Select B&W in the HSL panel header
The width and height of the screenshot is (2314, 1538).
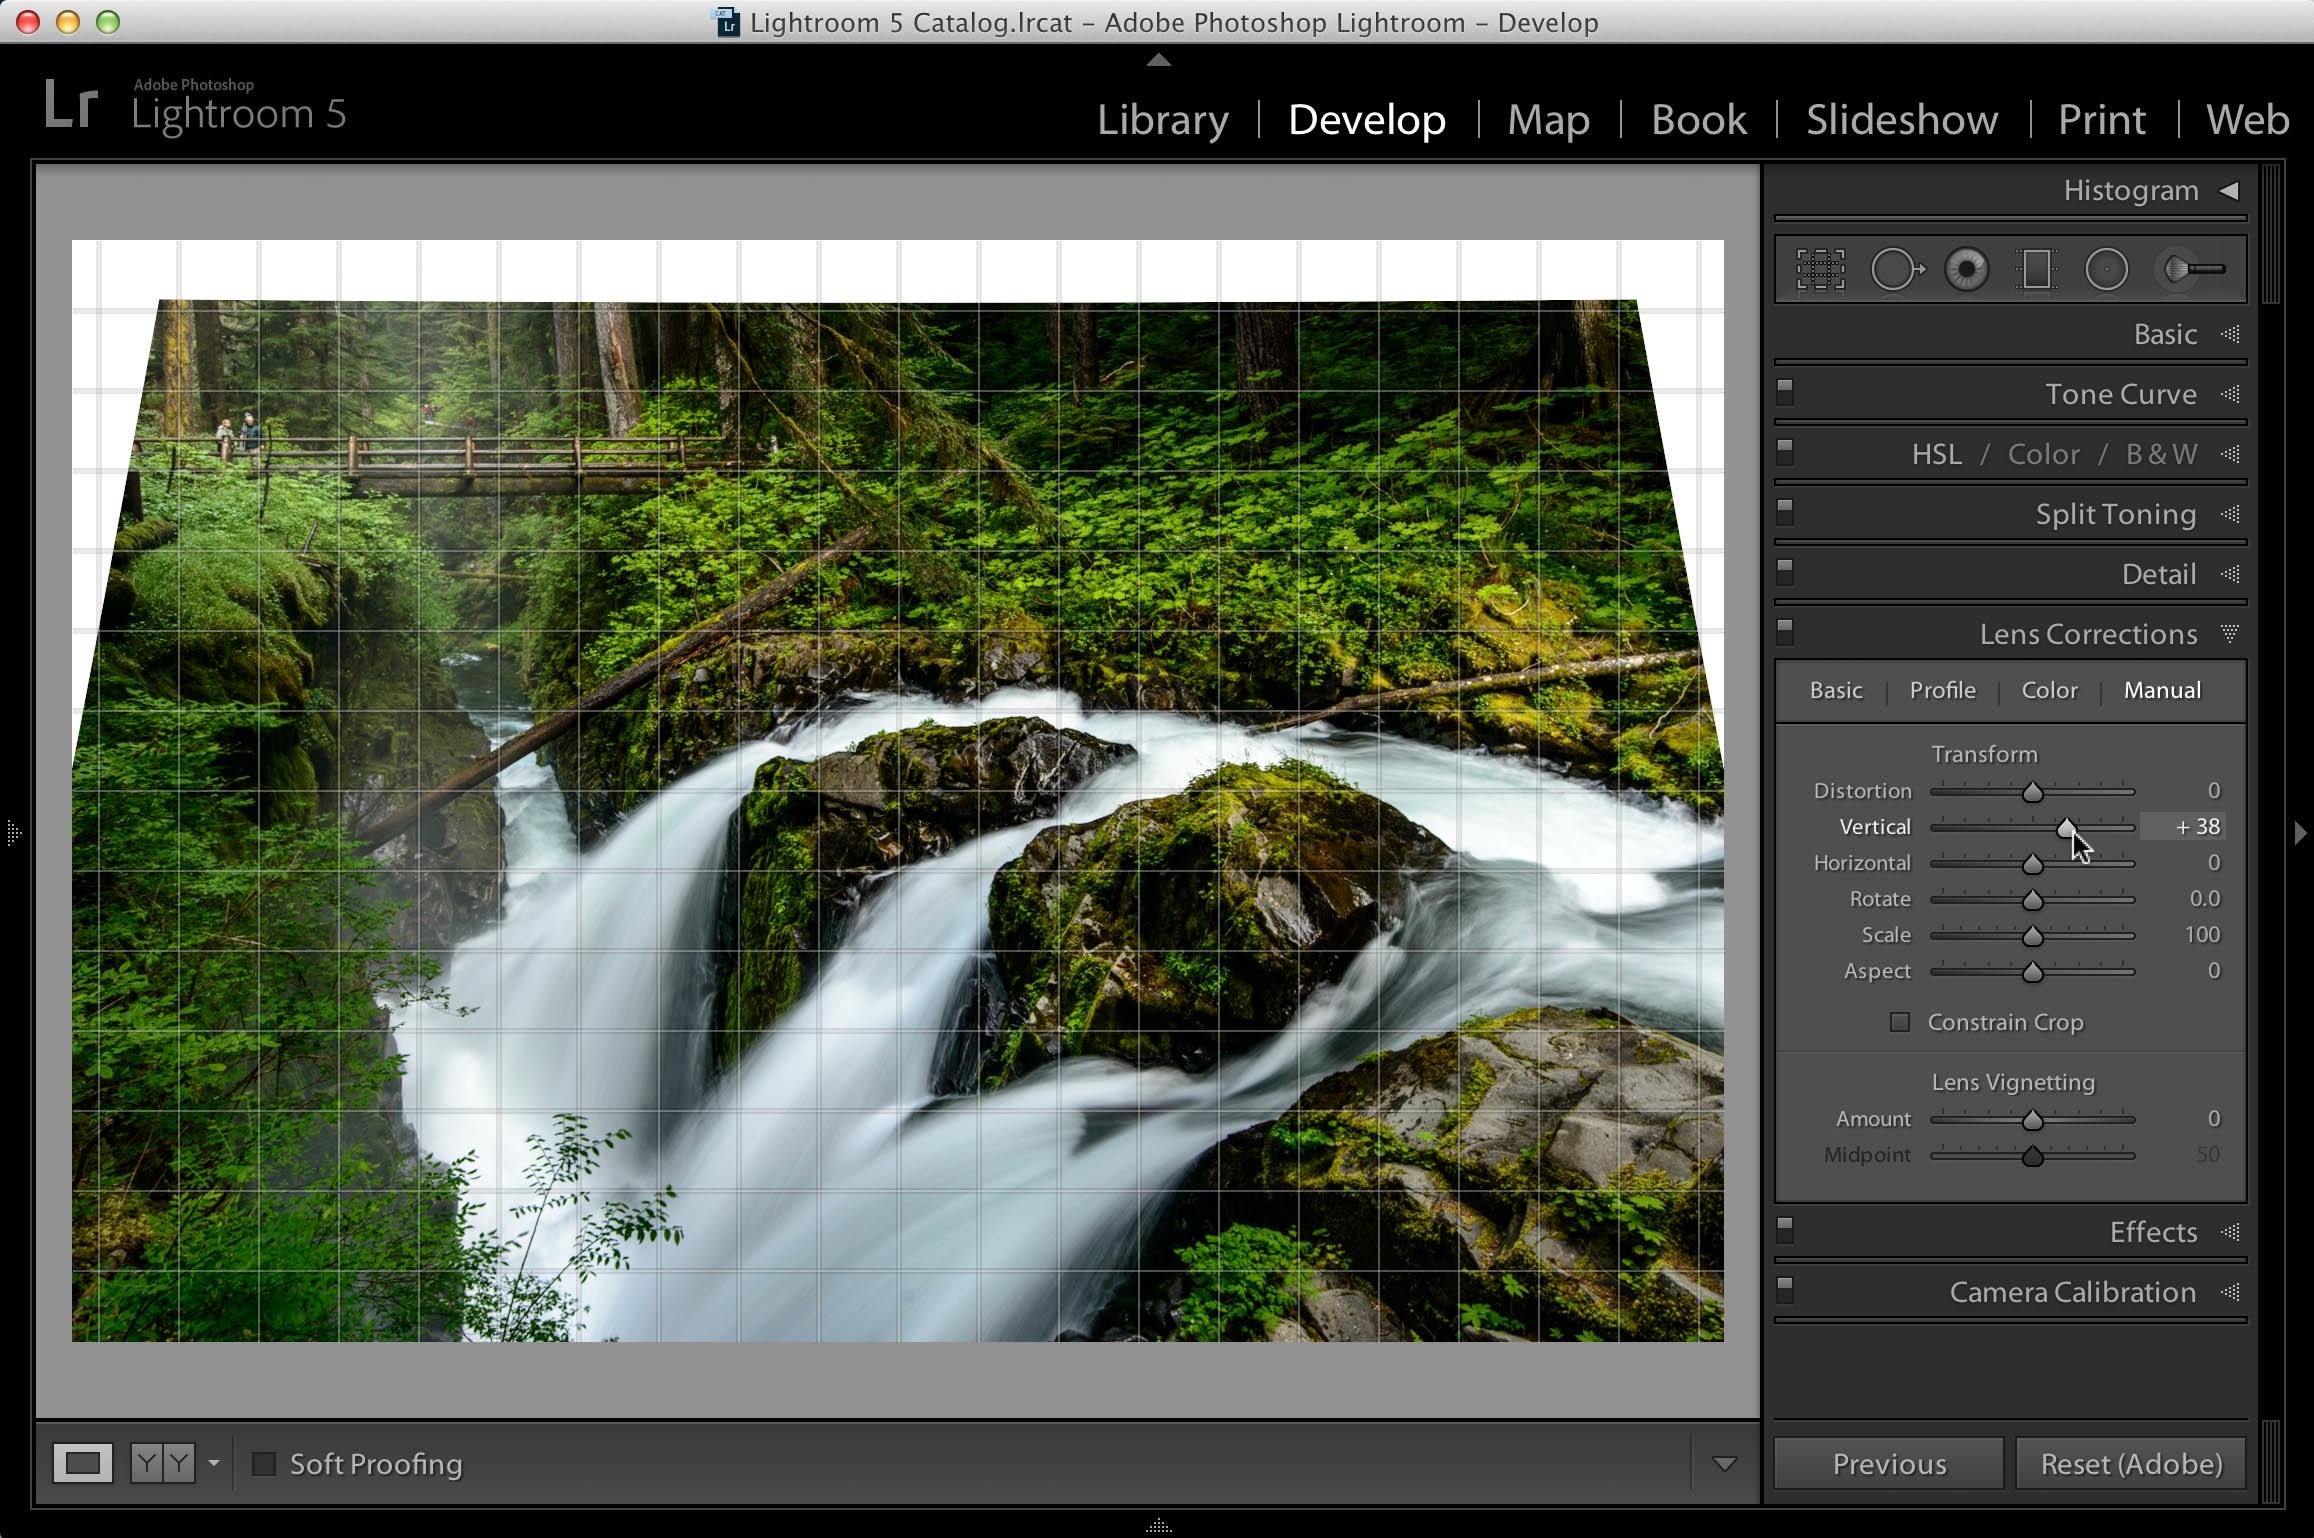pos(2162,454)
